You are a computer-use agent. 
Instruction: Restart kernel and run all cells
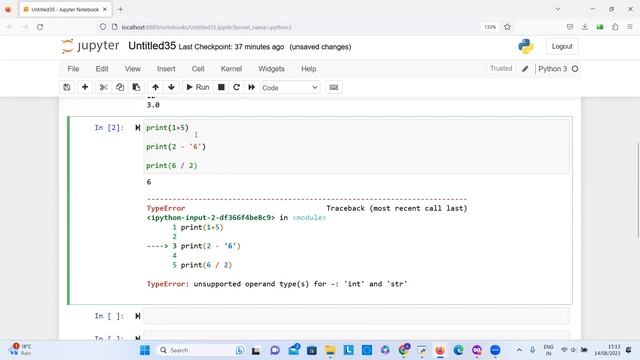(251, 87)
